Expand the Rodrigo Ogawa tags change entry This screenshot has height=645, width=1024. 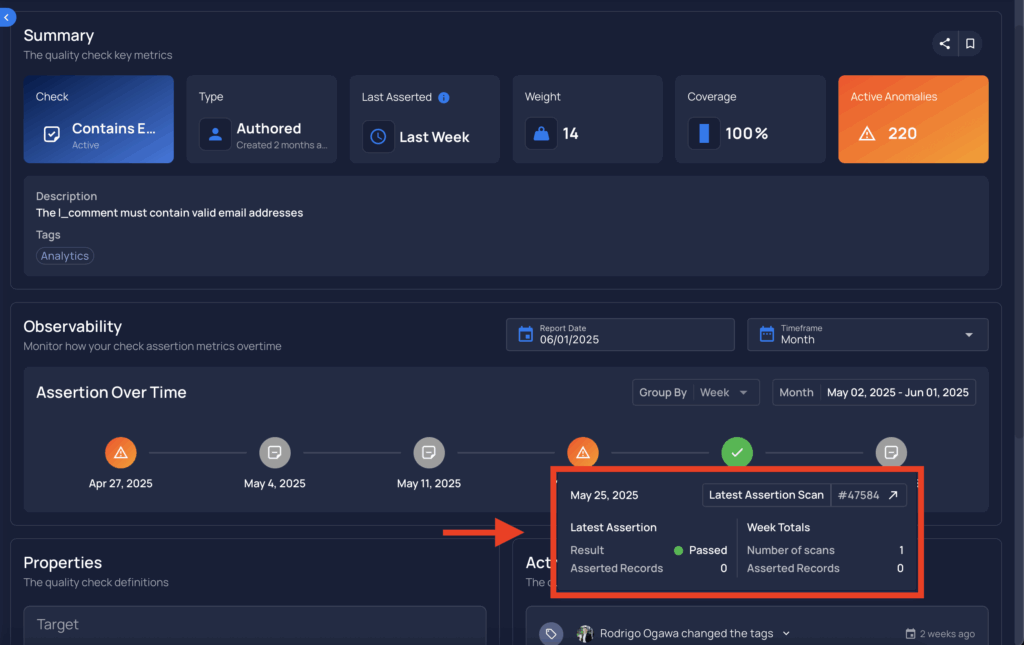[x=786, y=633]
